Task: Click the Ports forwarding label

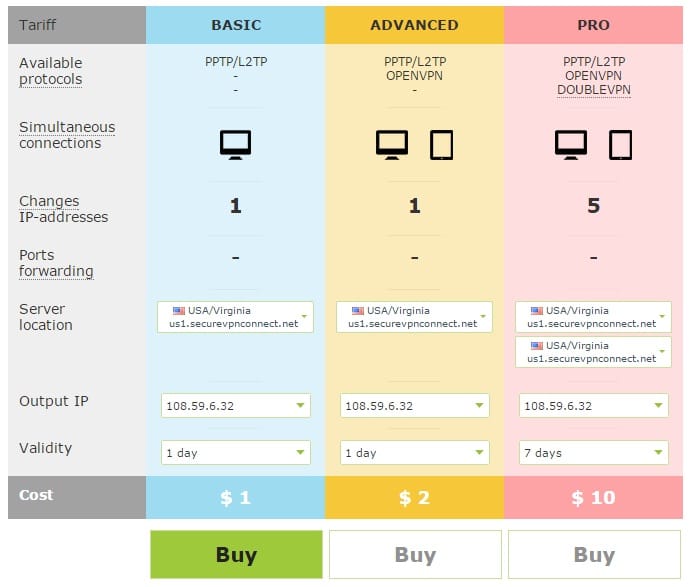Action: [x=56, y=263]
